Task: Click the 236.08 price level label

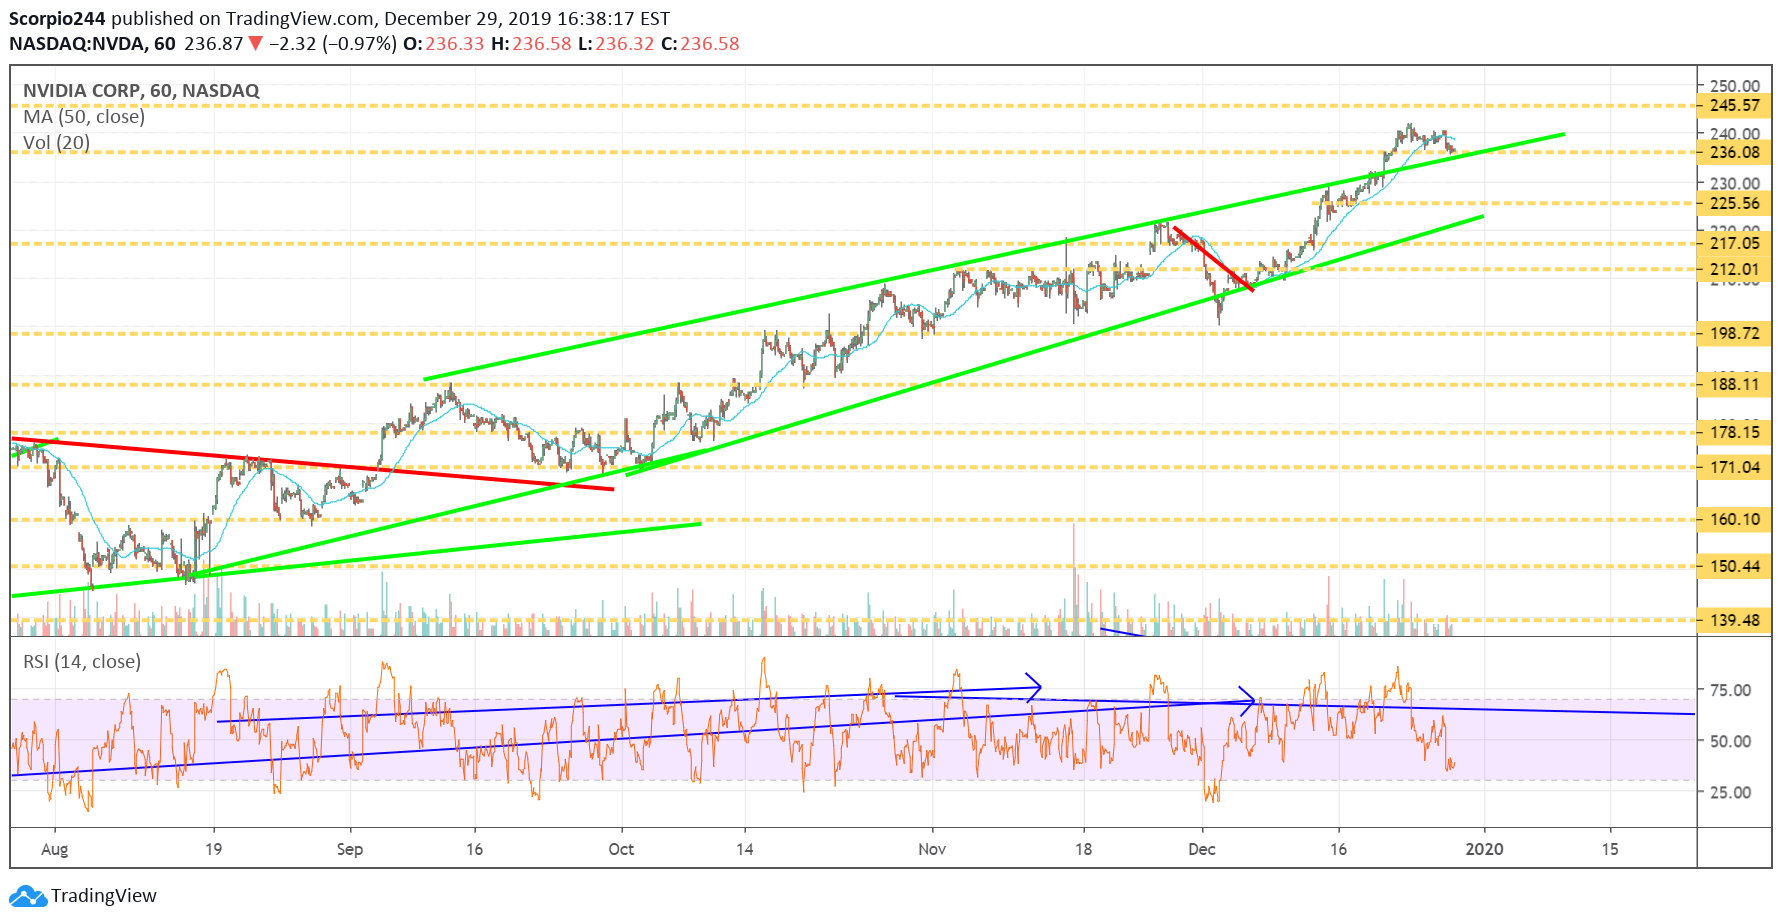Action: (1734, 152)
